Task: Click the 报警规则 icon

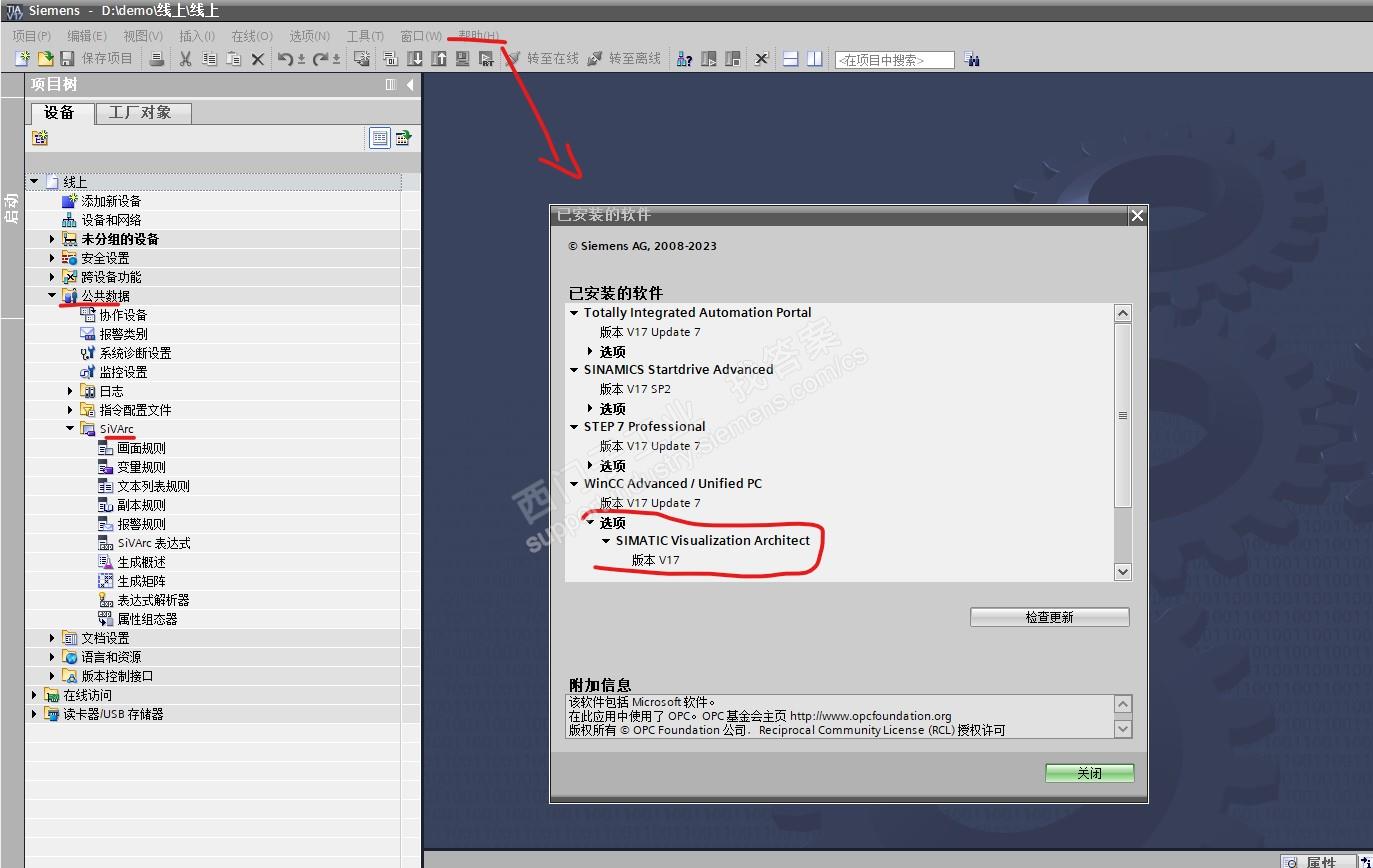Action: point(105,524)
